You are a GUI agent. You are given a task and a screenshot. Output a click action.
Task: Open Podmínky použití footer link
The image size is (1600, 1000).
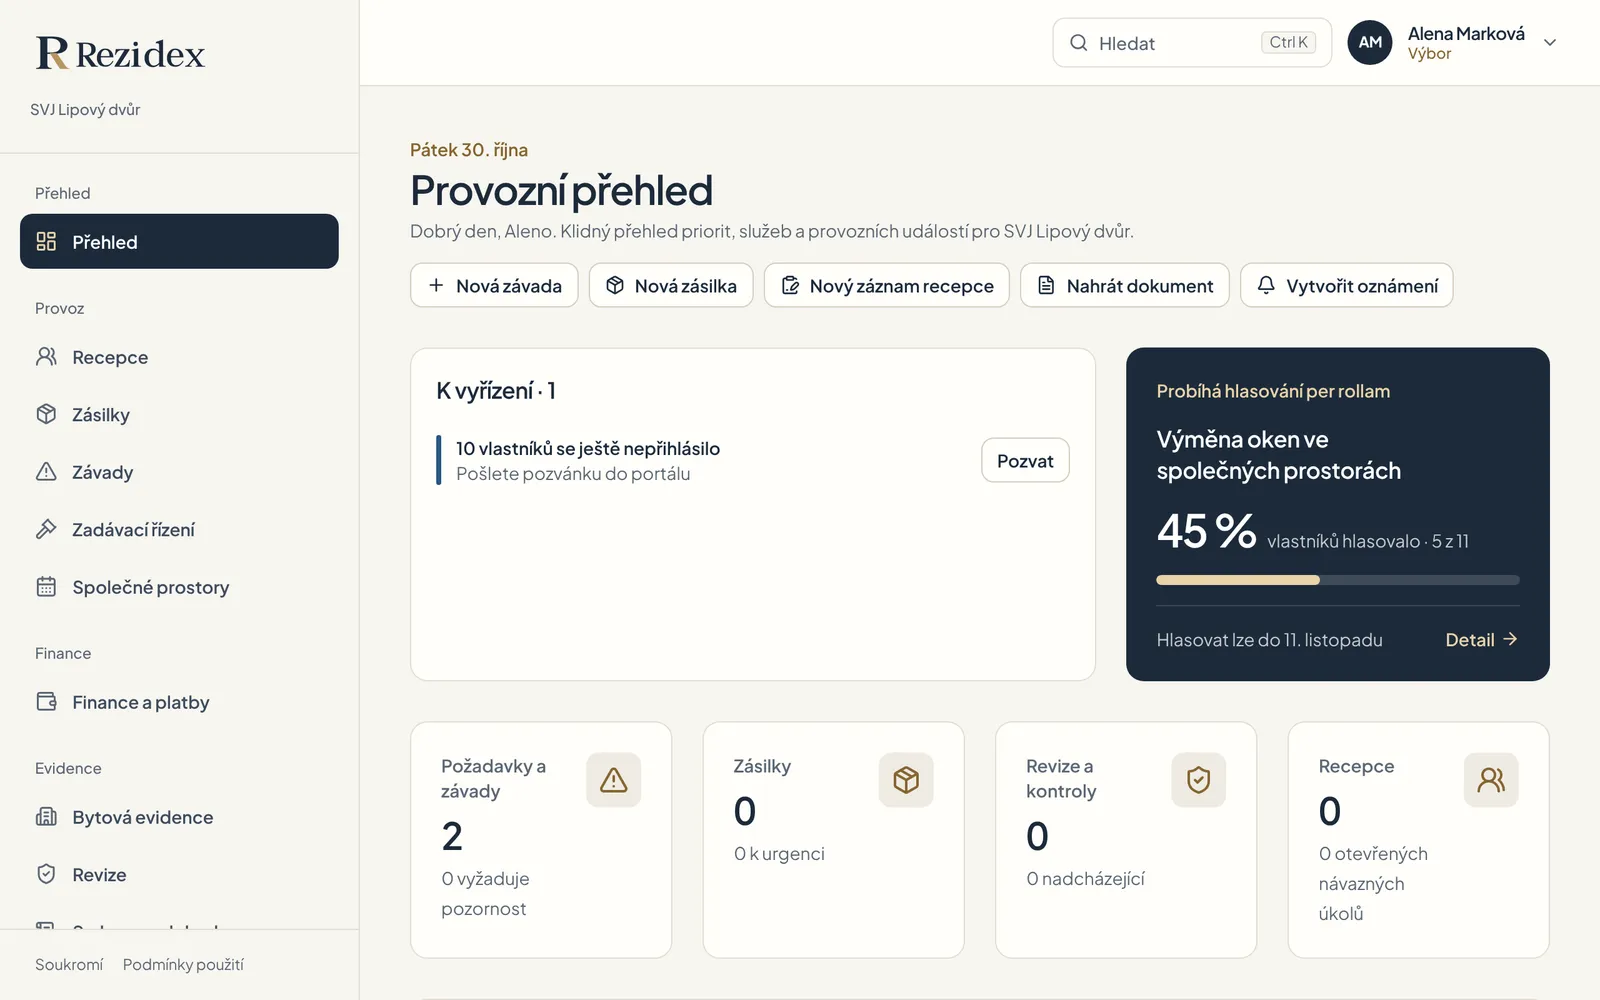click(x=183, y=965)
